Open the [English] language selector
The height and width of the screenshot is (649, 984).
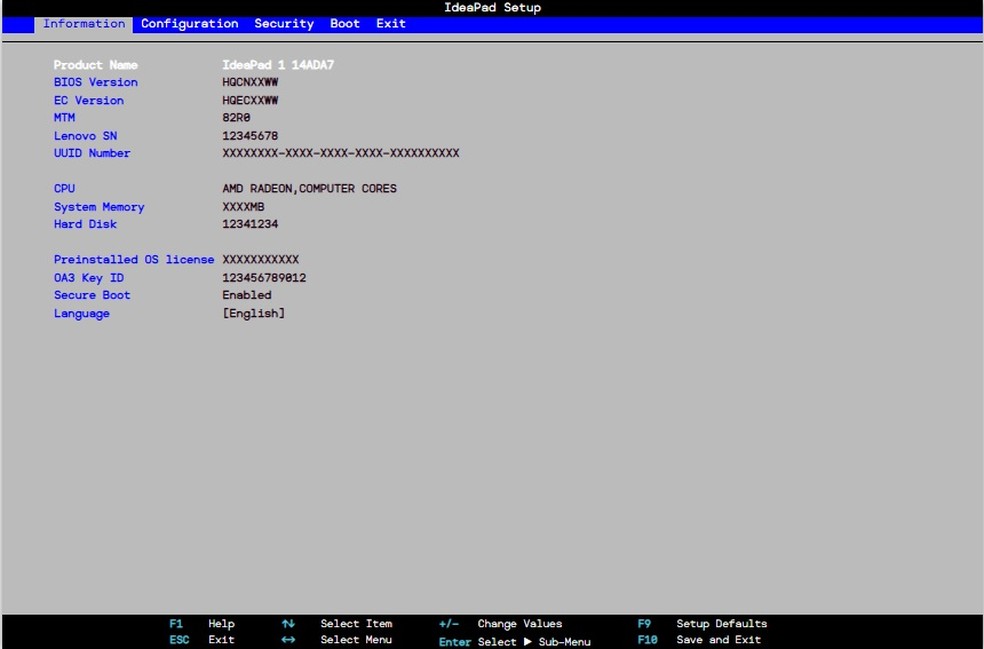pos(253,314)
